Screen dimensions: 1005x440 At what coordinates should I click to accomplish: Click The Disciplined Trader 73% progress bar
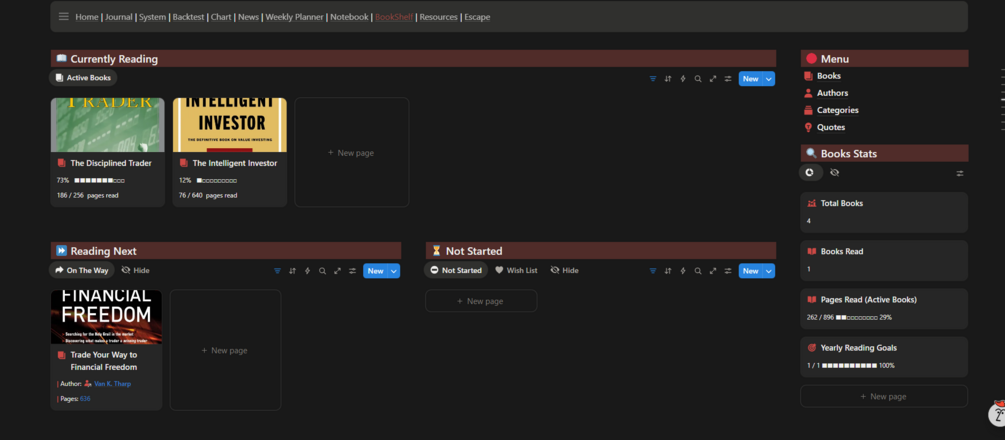(x=99, y=181)
